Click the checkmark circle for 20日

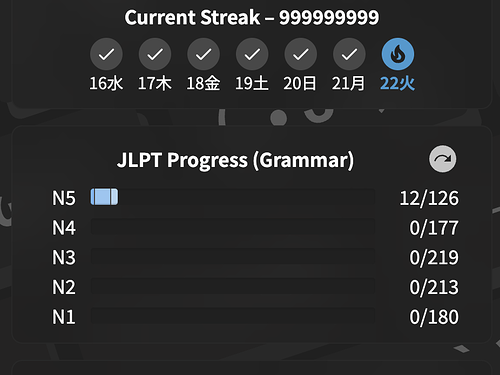[x=301, y=54]
